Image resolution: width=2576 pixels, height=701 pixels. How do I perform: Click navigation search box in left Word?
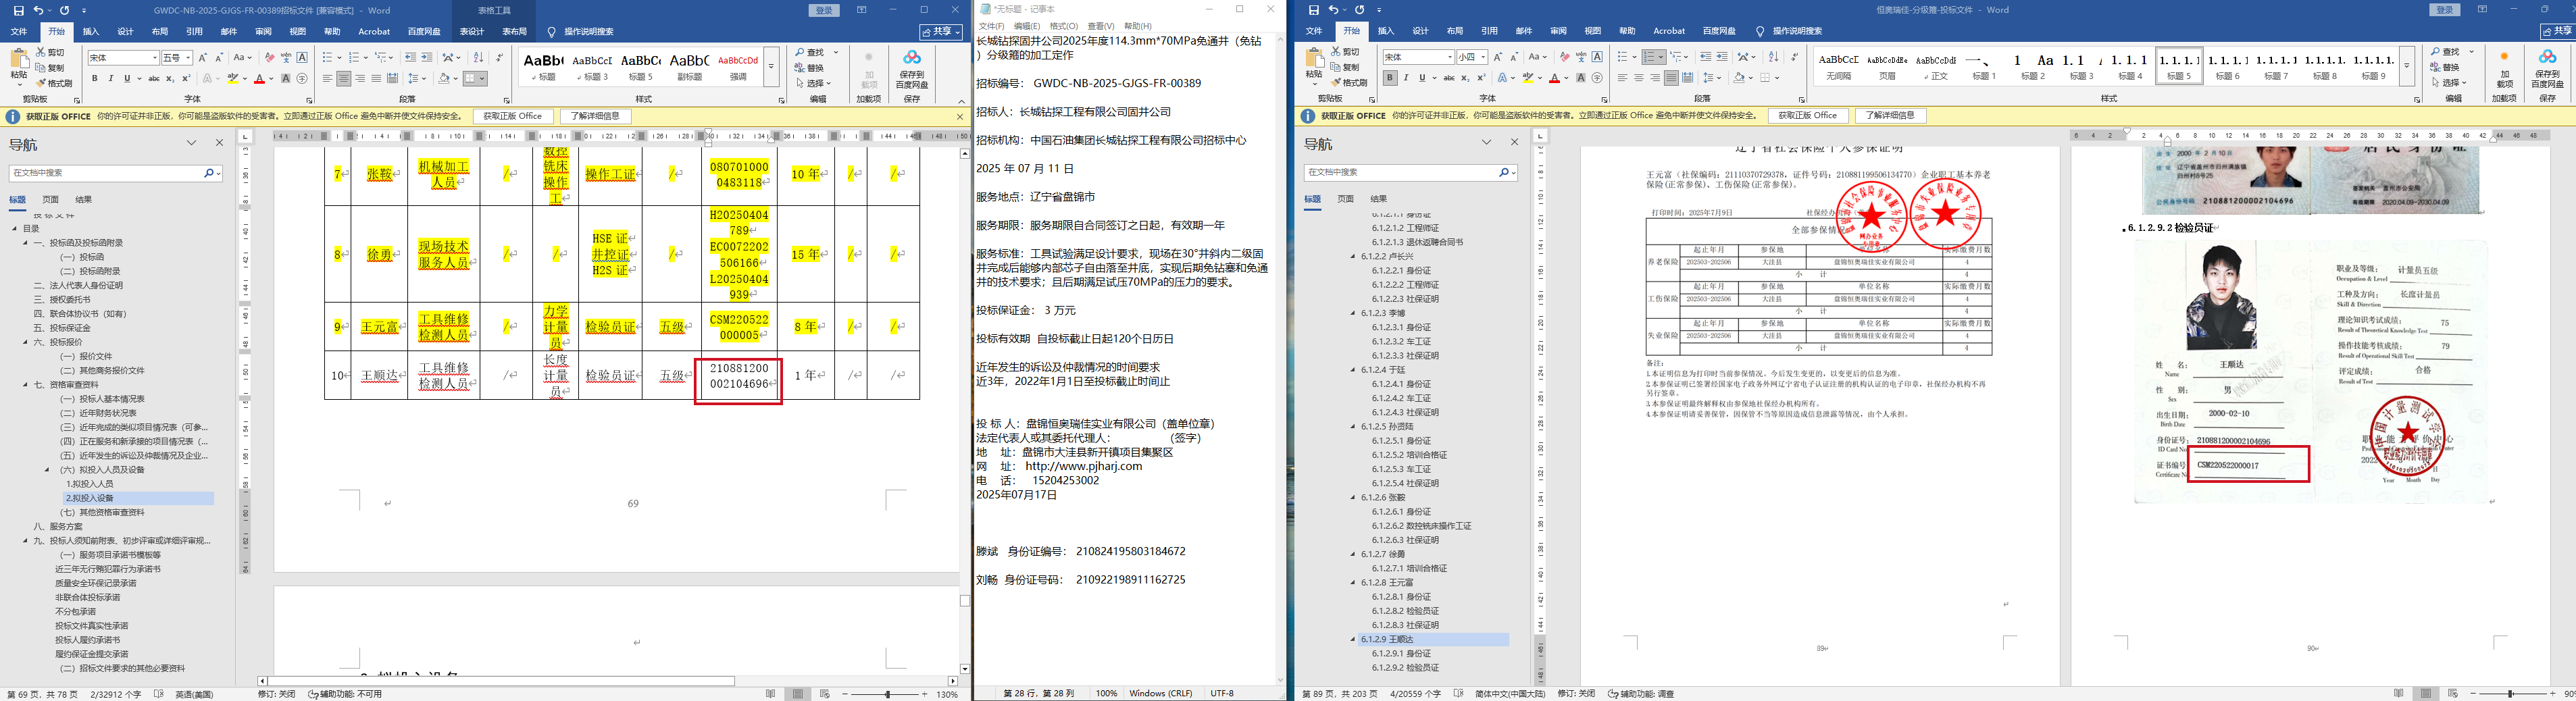(x=115, y=173)
